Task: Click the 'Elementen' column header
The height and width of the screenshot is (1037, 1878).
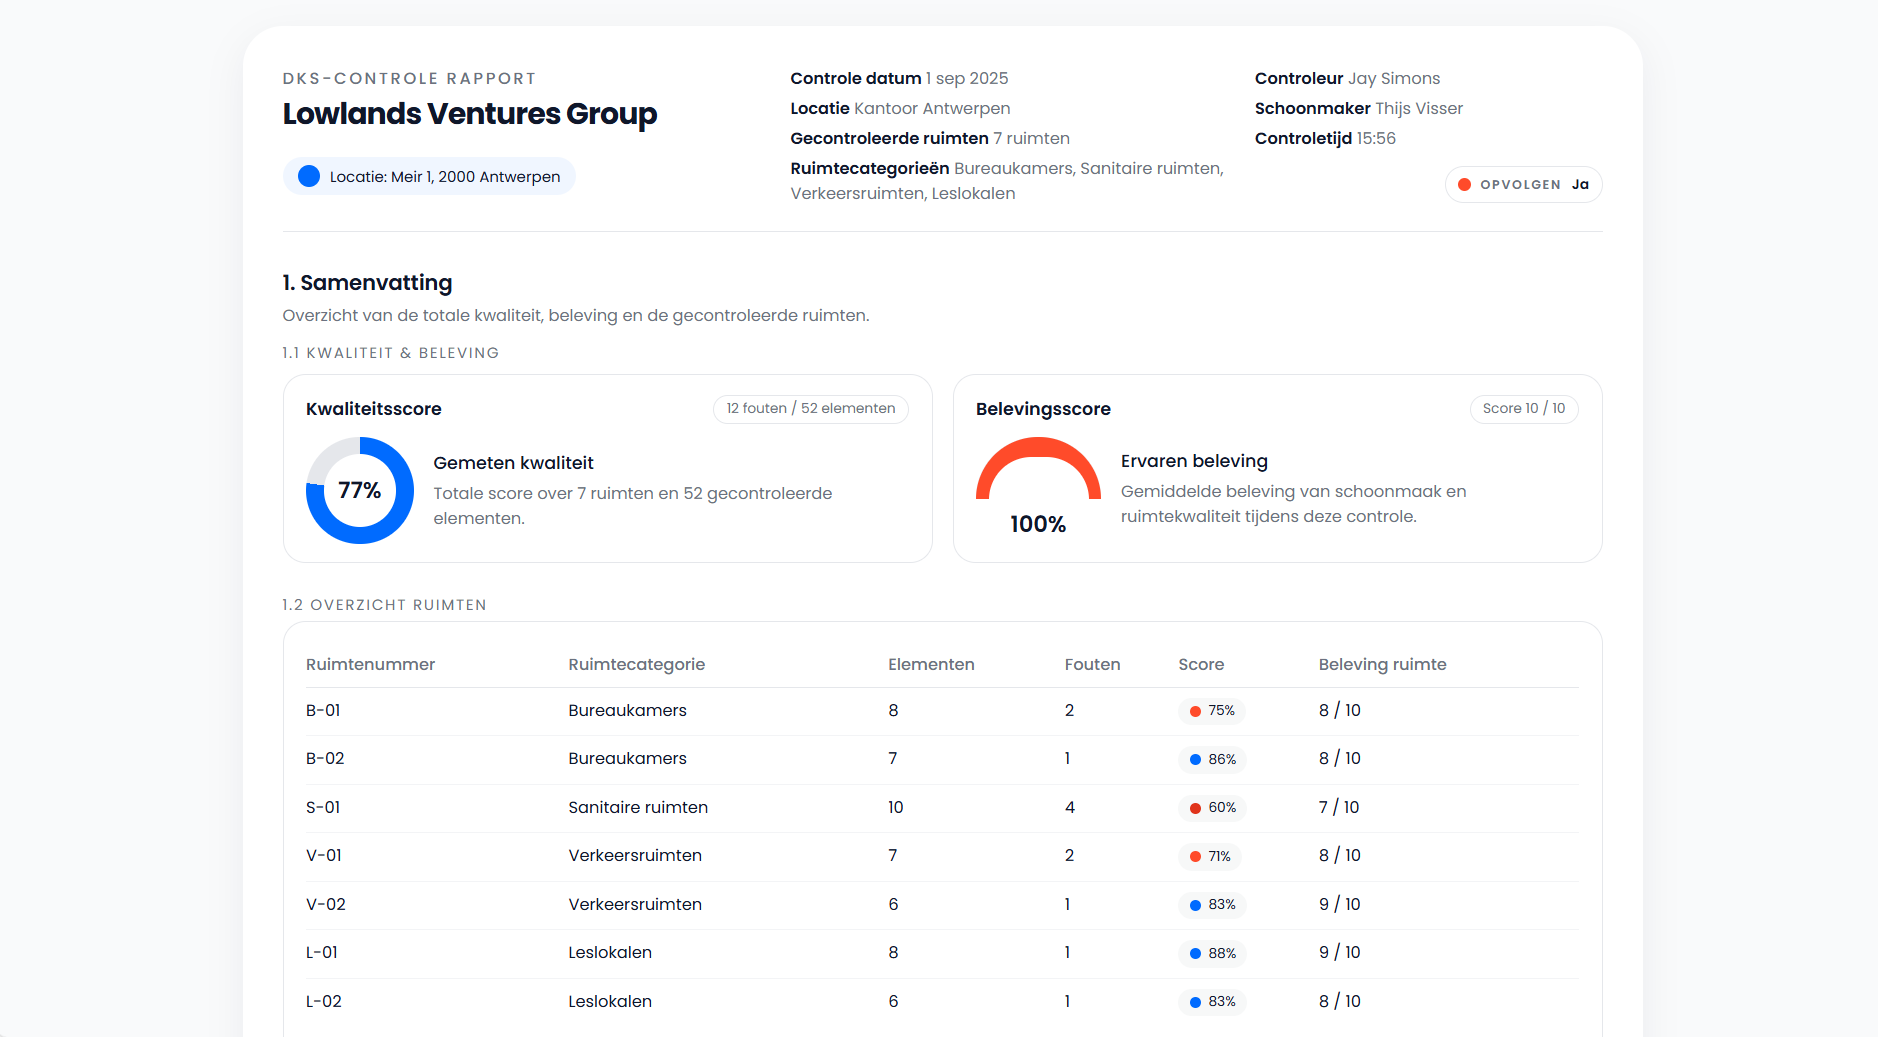Action: coord(931,664)
